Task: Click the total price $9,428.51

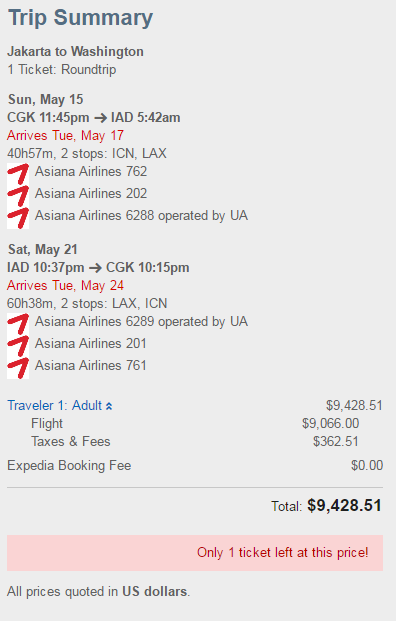Action: (344, 505)
